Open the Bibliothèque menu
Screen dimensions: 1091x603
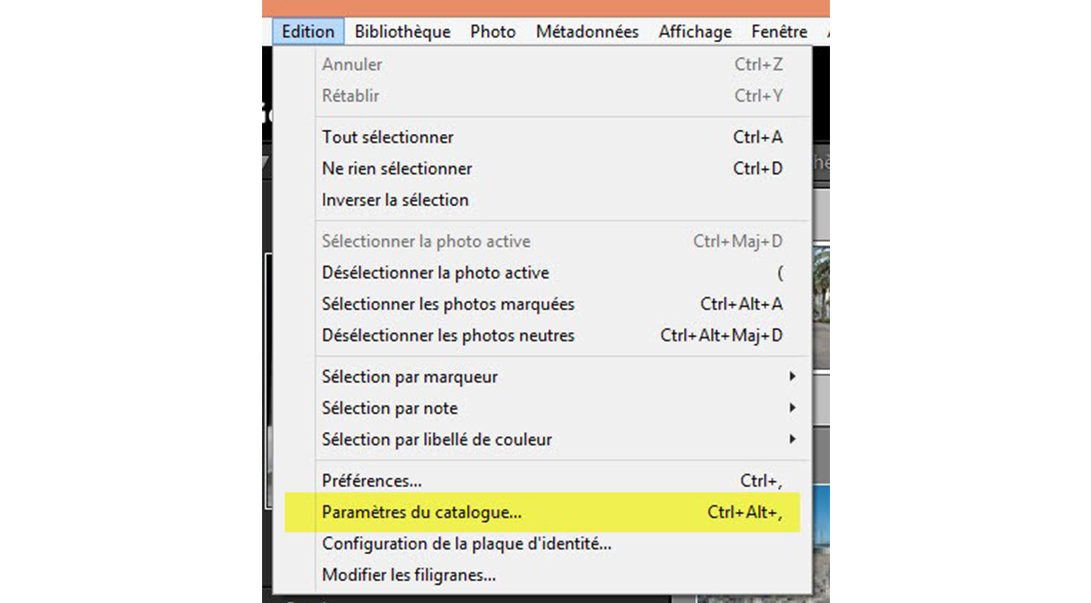pyautogui.click(x=402, y=32)
